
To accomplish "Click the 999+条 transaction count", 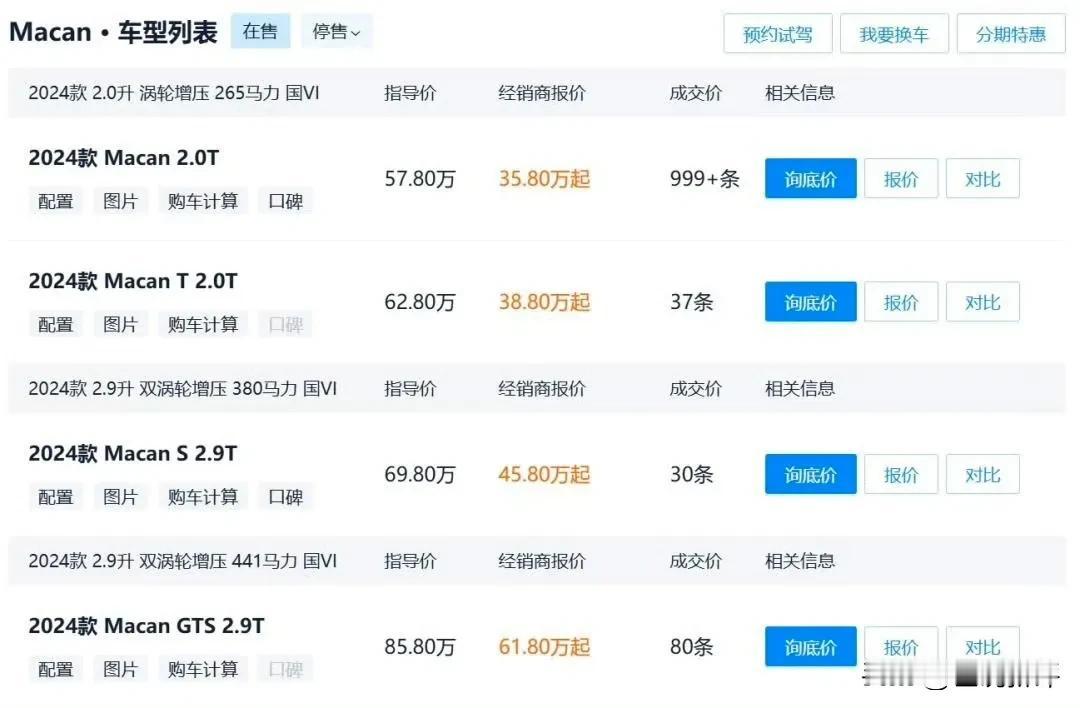I will (x=704, y=180).
